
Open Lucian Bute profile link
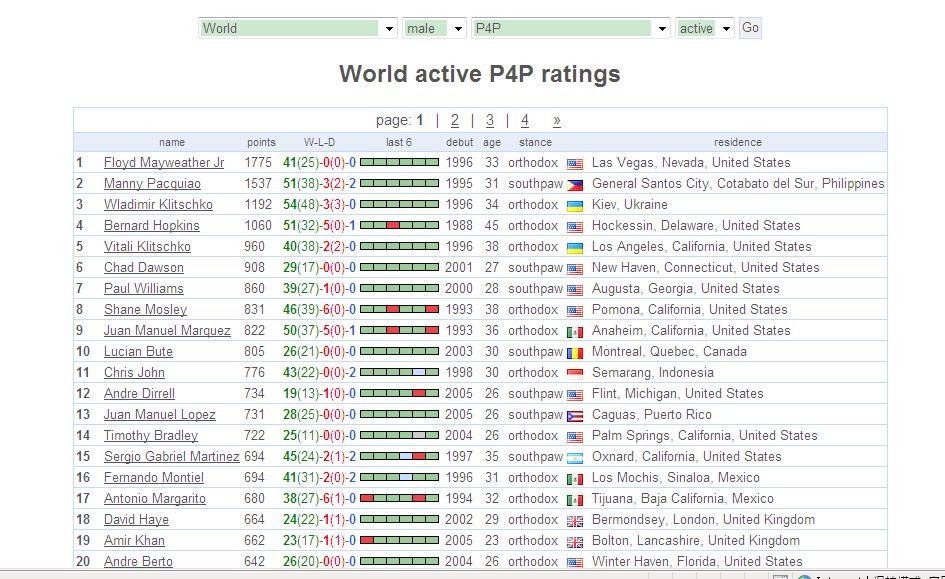tap(138, 352)
